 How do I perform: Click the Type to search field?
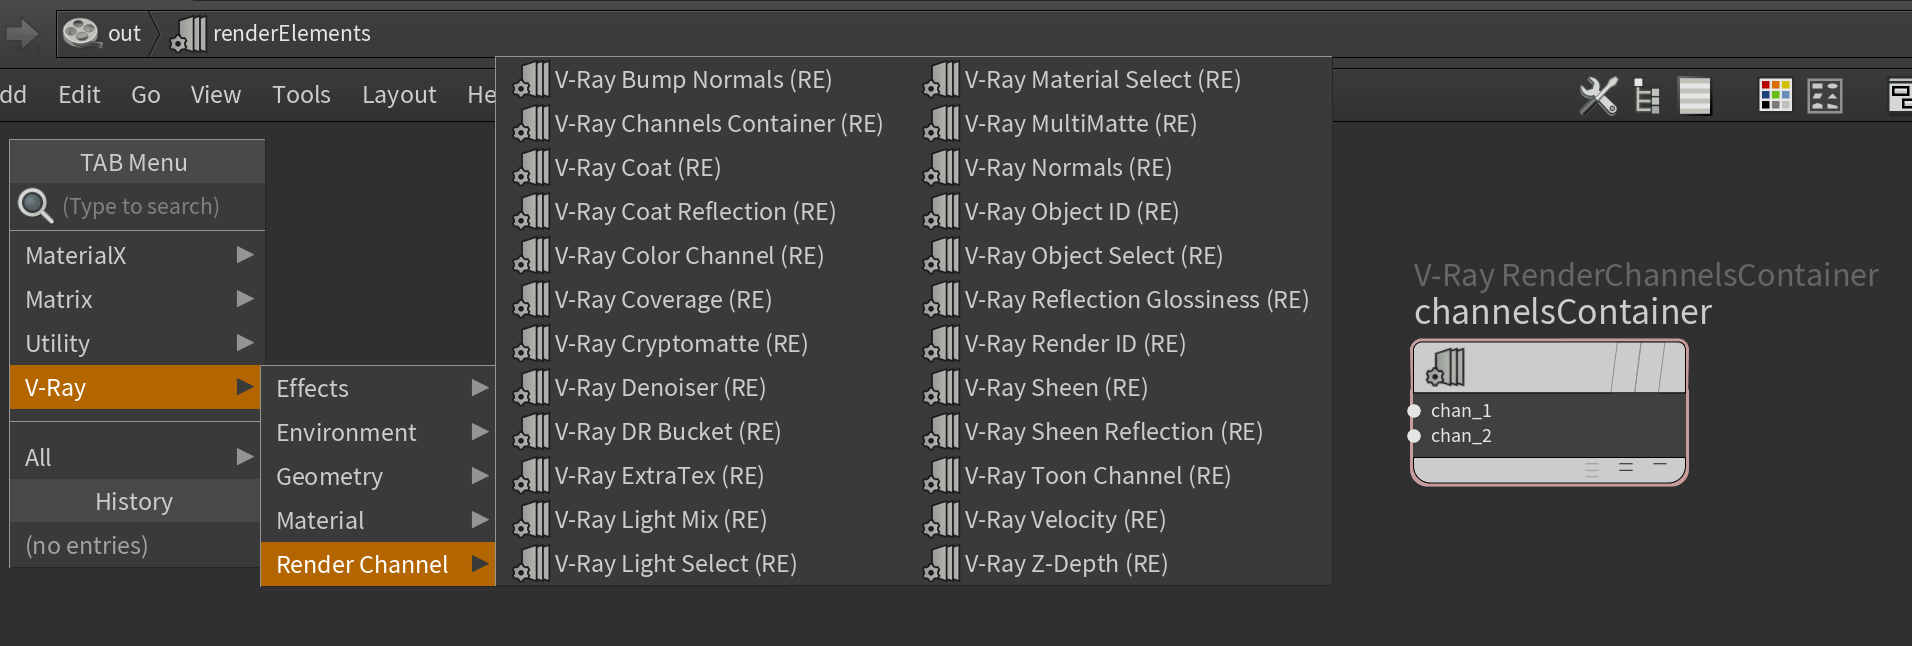[140, 206]
